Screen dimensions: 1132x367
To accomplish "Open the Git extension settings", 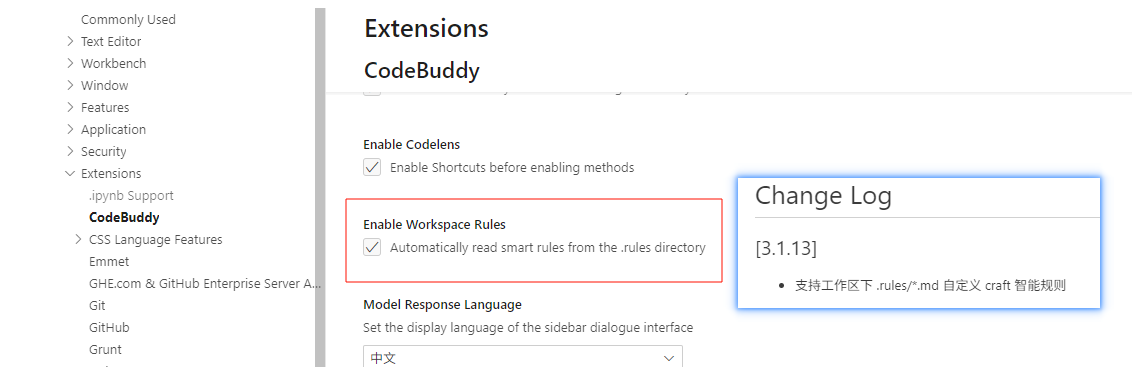I will [97, 306].
